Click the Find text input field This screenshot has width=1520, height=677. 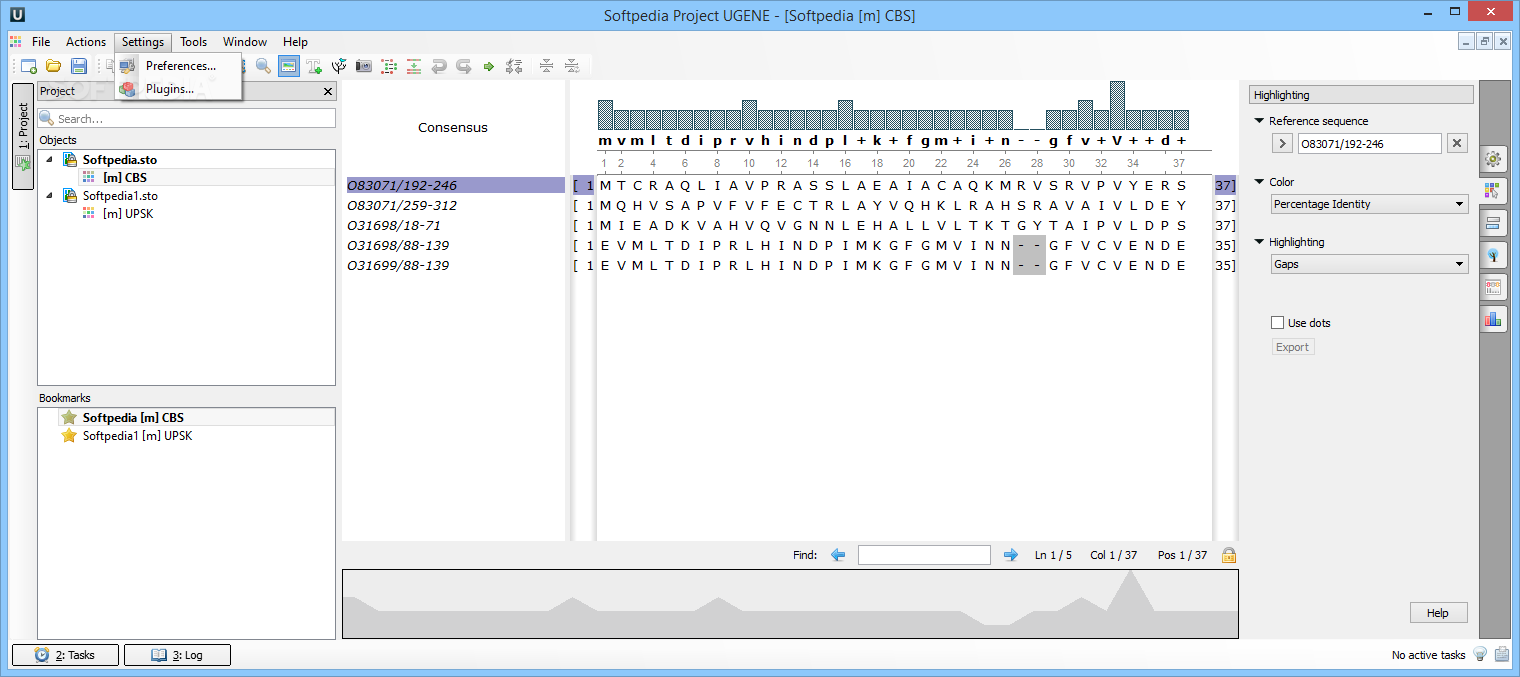coord(924,555)
